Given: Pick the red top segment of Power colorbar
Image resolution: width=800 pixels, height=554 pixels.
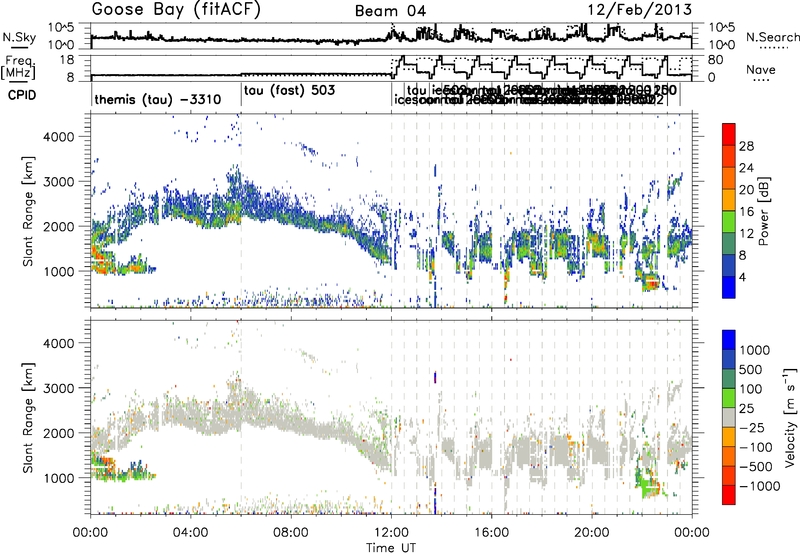Looking at the screenshot, I should coord(729,134).
